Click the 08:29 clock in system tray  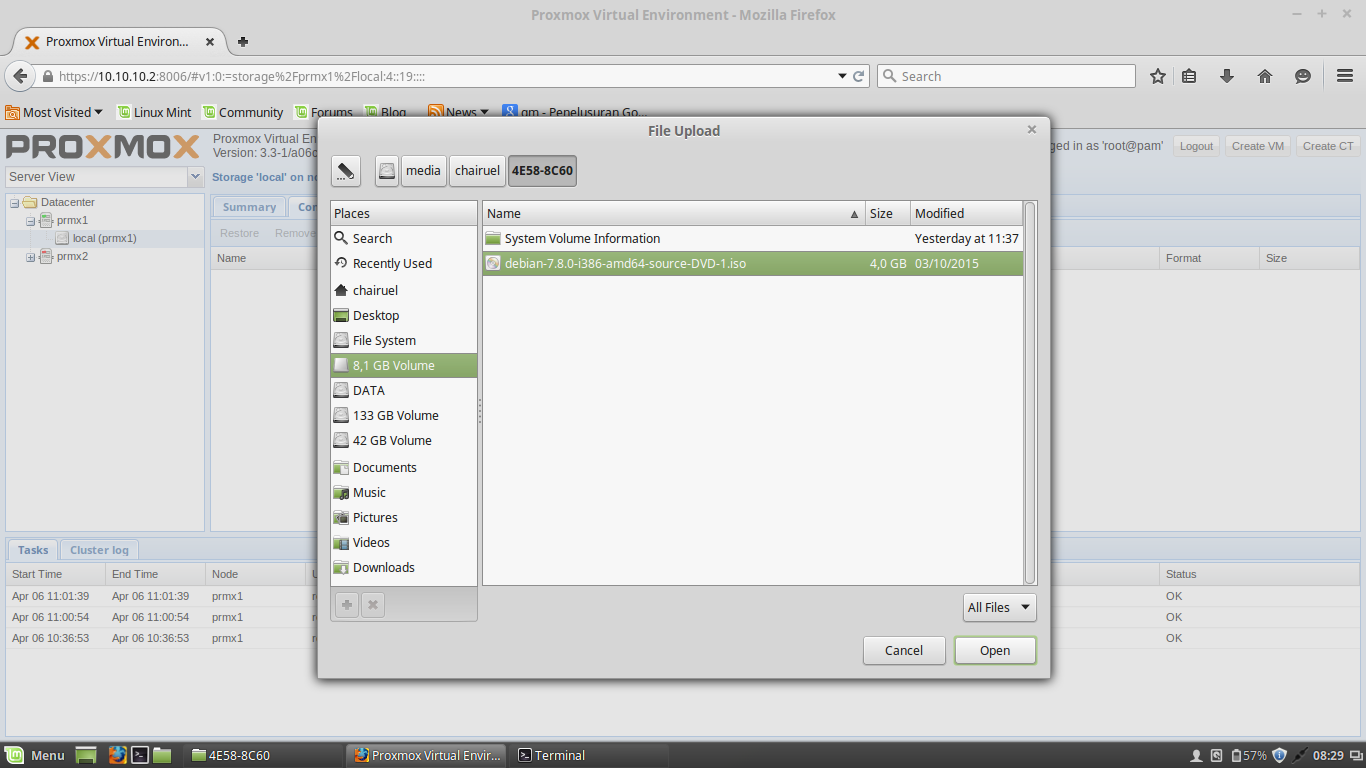coord(1329,755)
